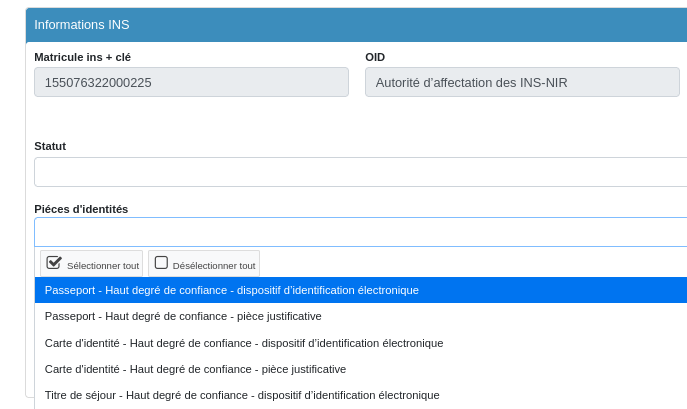Viewport: 687px width, 409px height.
Task: Click the Statut label
Action: click(x=50, y=146)
